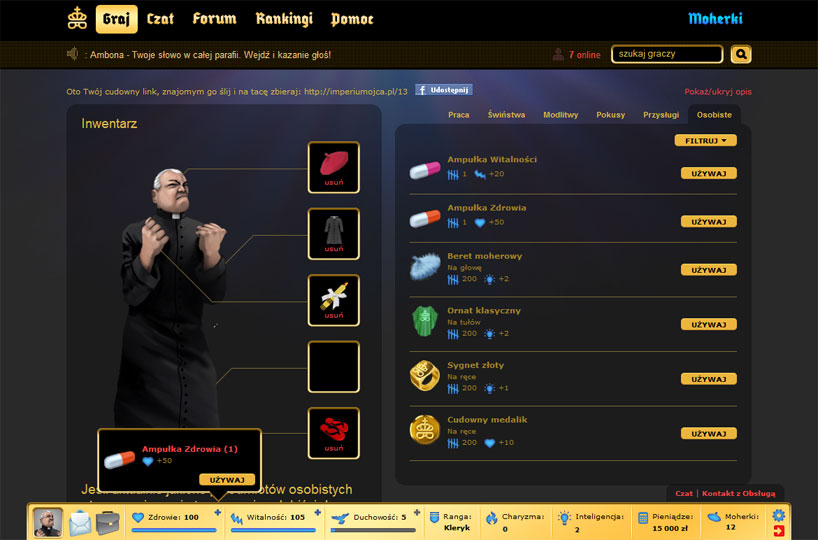Toggle description with Pokaż/ukryj opis
This screenshot has width=818, height=540.
(x=718, y=91)
